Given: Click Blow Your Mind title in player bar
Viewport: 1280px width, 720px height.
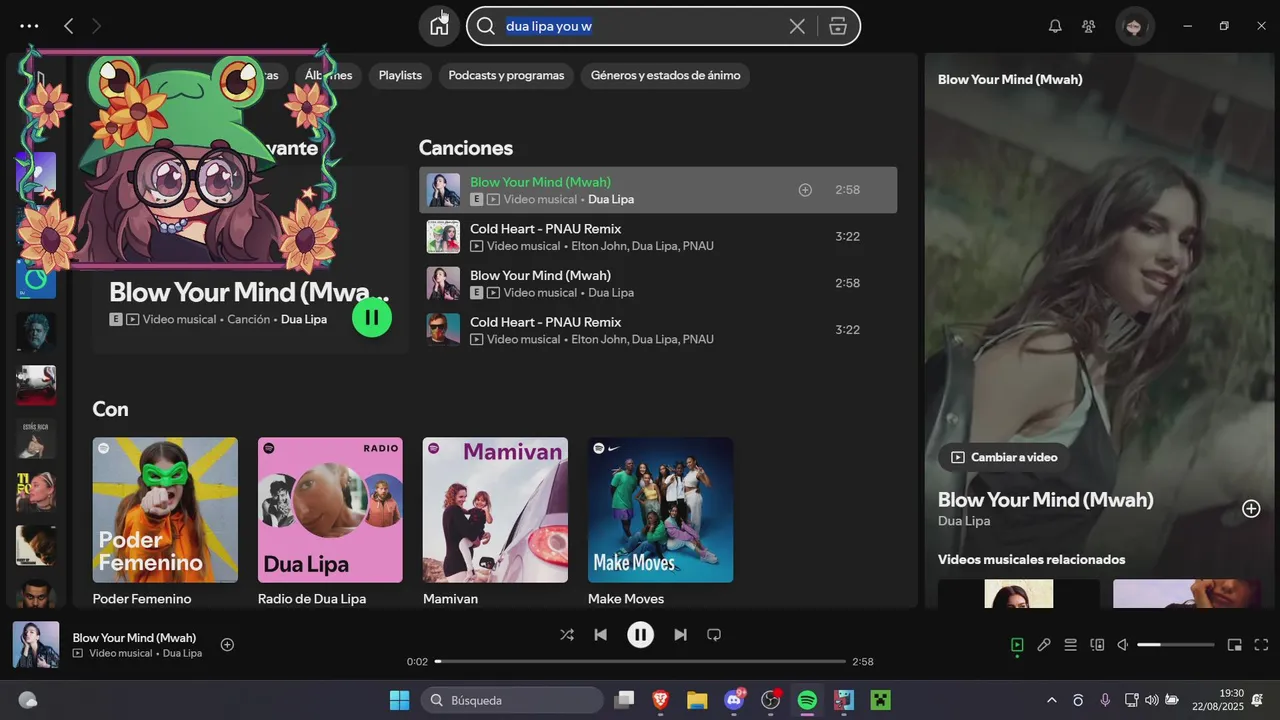Looking at the screenshot, I should [134, 637].
